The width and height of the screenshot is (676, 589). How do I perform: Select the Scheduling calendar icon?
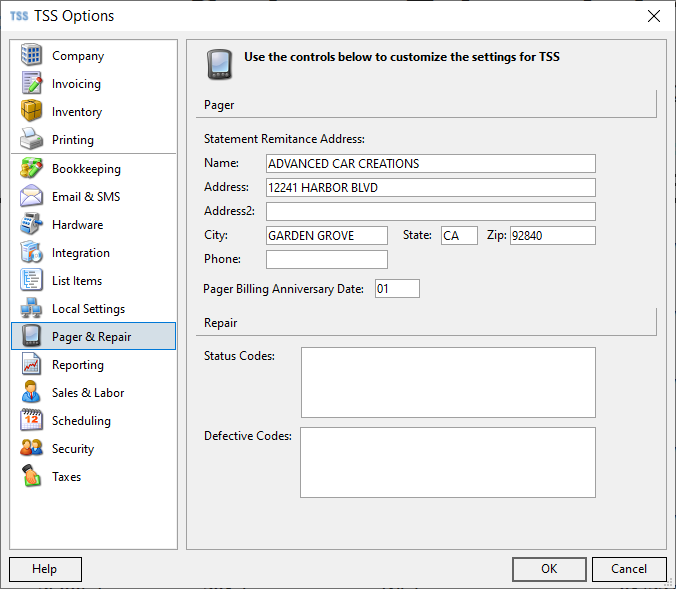[x=31, y=420]
